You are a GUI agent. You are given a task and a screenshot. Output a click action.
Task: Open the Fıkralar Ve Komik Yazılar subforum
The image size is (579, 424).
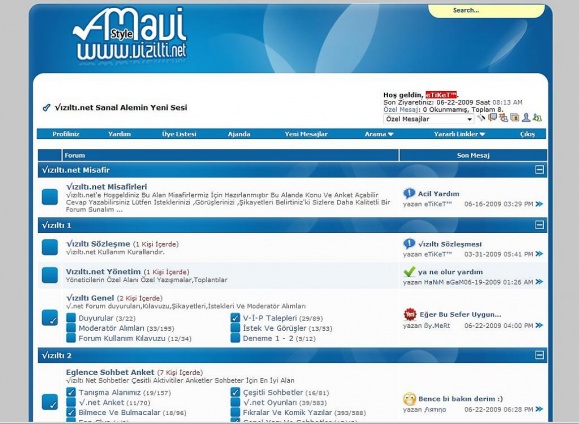tap(287, 412)
